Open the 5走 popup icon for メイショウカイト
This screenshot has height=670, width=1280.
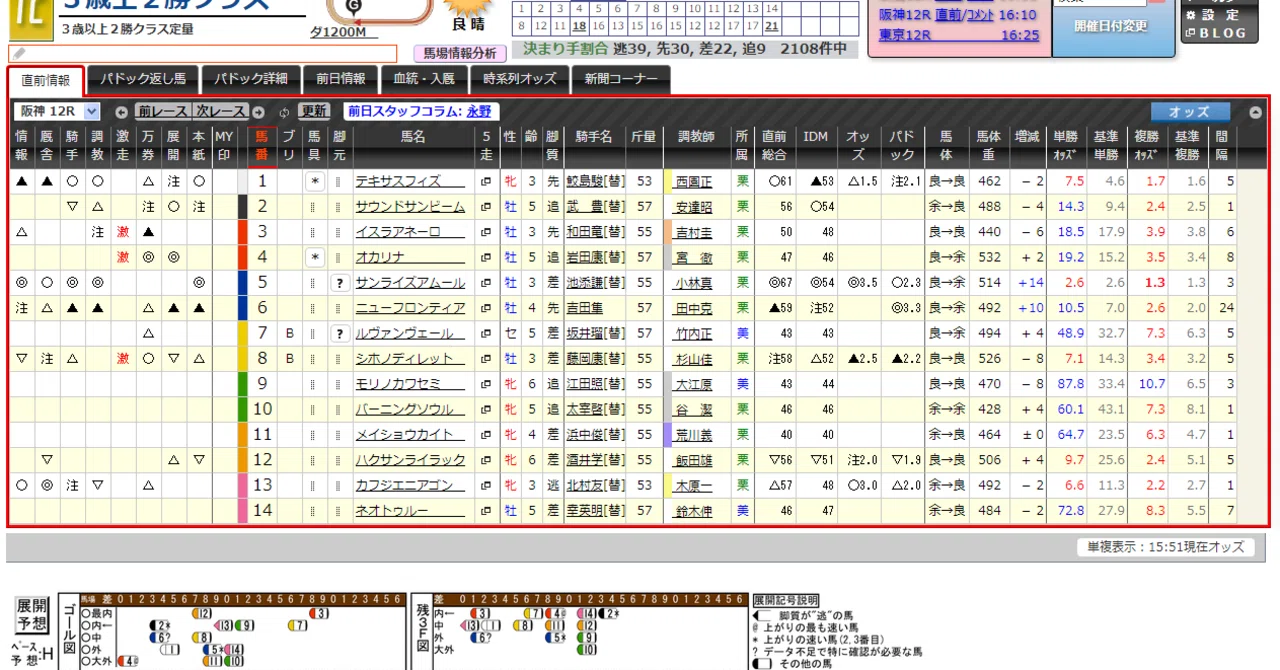click(487, 434)
